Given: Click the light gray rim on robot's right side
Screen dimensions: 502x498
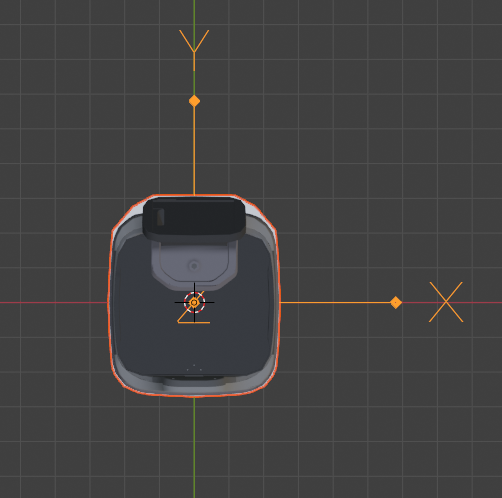Looking at the screenshot, I should coord(274,300).
